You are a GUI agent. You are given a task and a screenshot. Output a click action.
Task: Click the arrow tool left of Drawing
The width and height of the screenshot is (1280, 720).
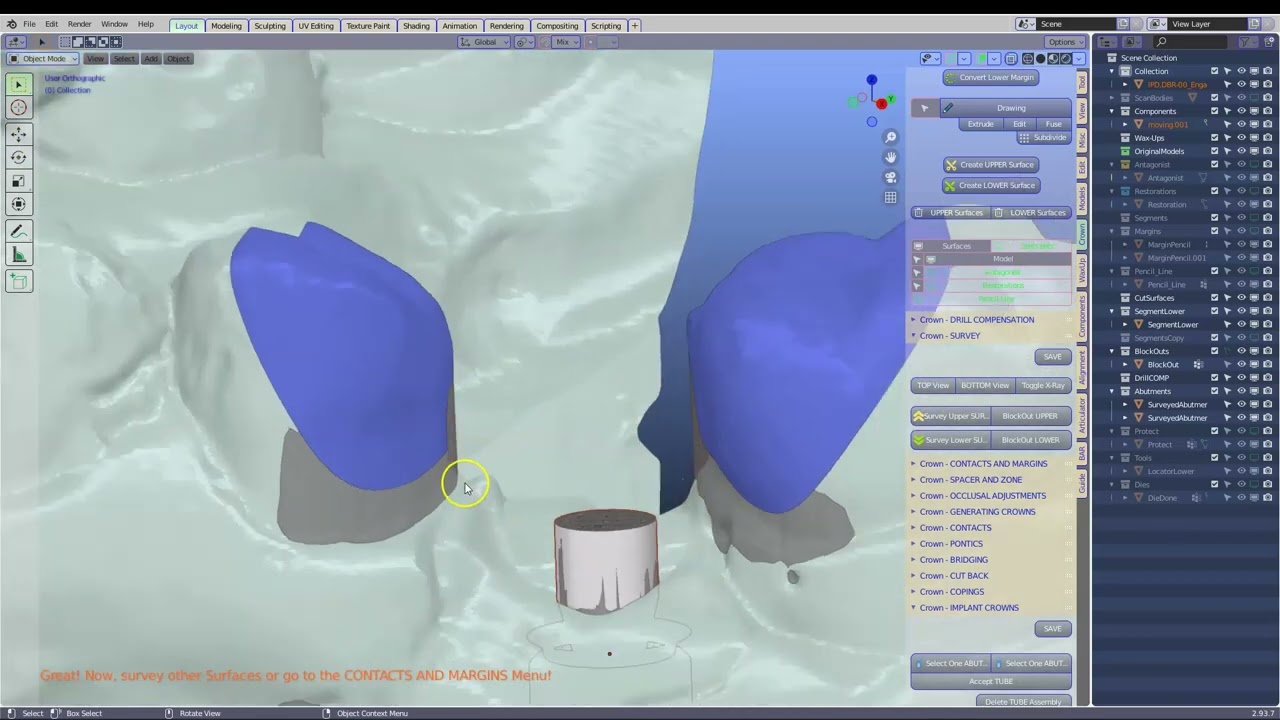924,108
